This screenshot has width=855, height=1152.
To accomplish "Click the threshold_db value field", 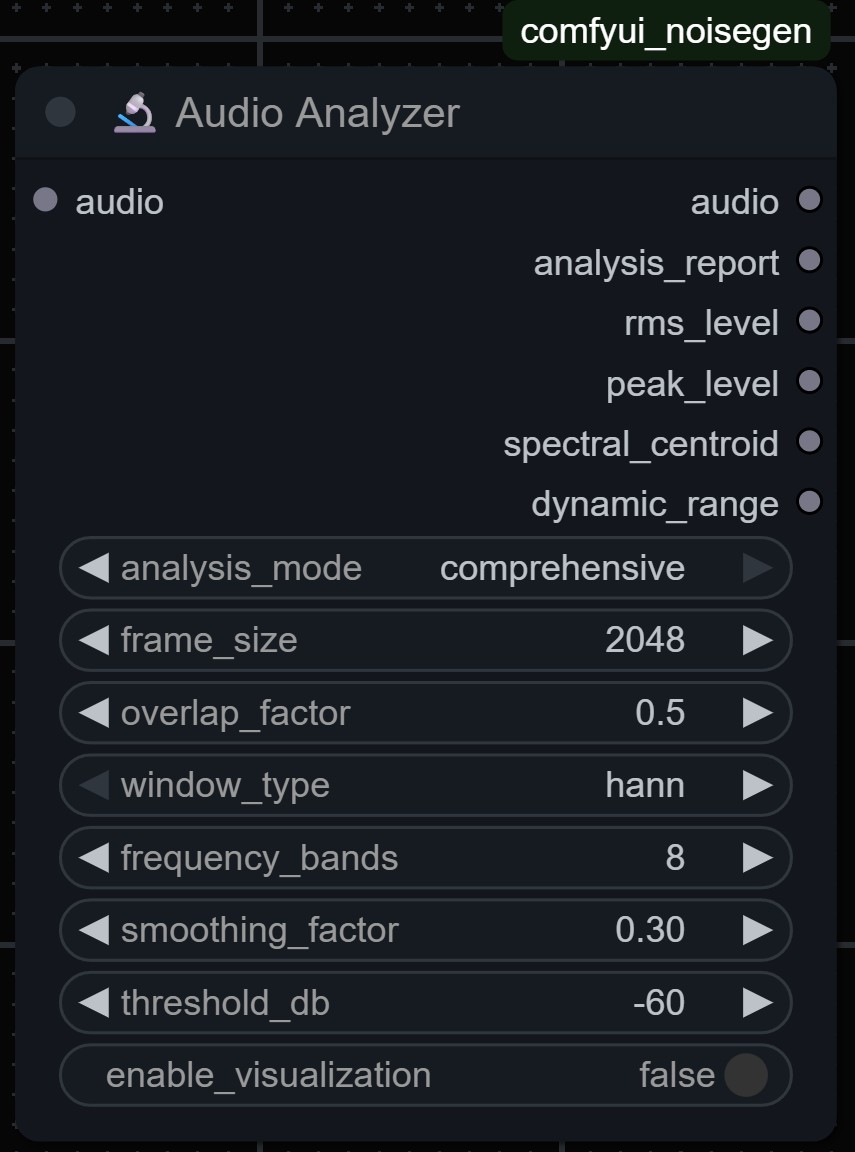I will (425, 1002).
